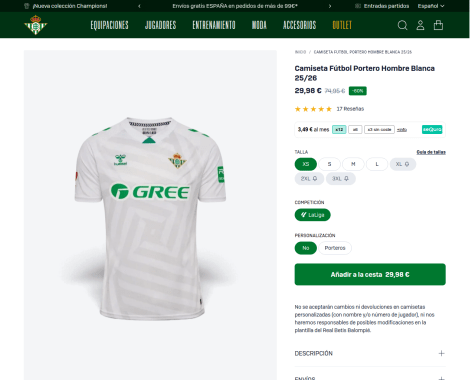Click the Real Betis crest logo
This screenshot has height=380, width=475.
coord(36,25)
